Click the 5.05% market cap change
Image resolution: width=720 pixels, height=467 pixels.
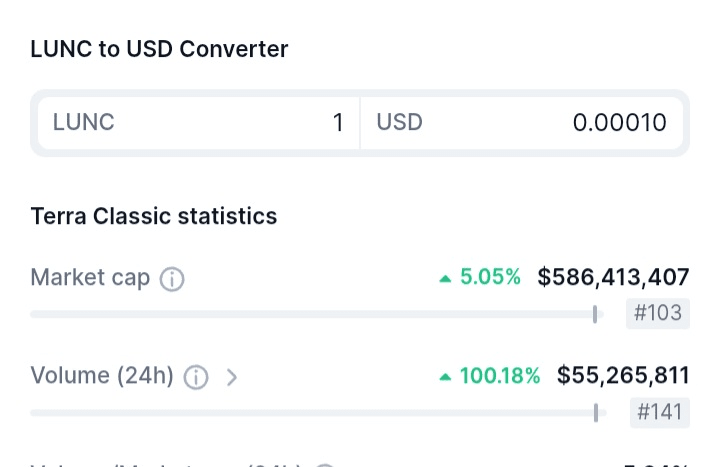pyautogui.click(x=490, y=278)
